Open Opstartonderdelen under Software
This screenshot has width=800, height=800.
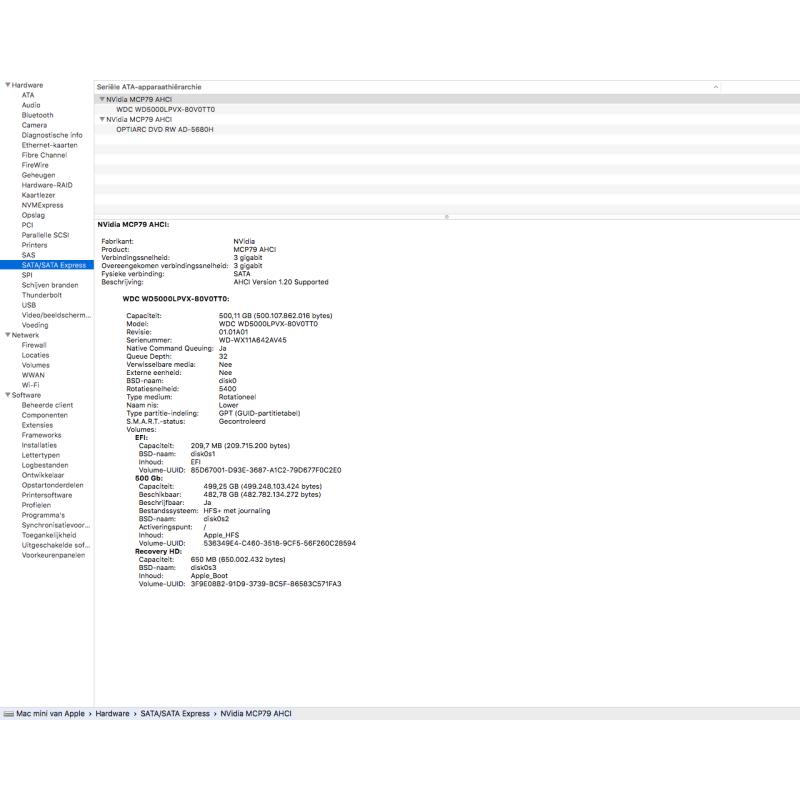tap(53, 485)
